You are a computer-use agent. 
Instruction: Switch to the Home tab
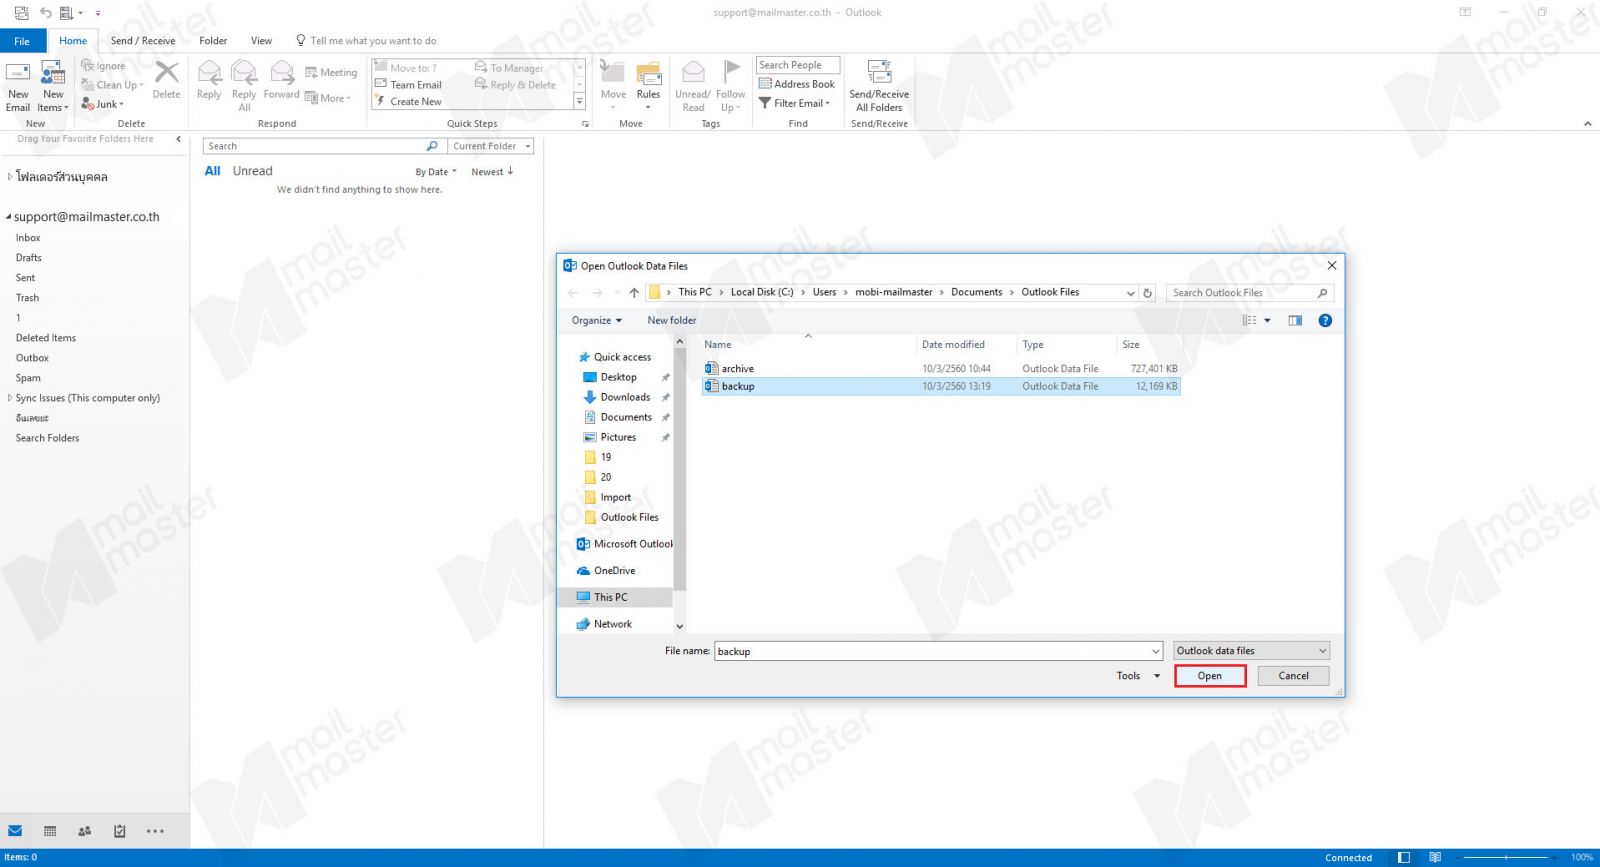[73, 41]
